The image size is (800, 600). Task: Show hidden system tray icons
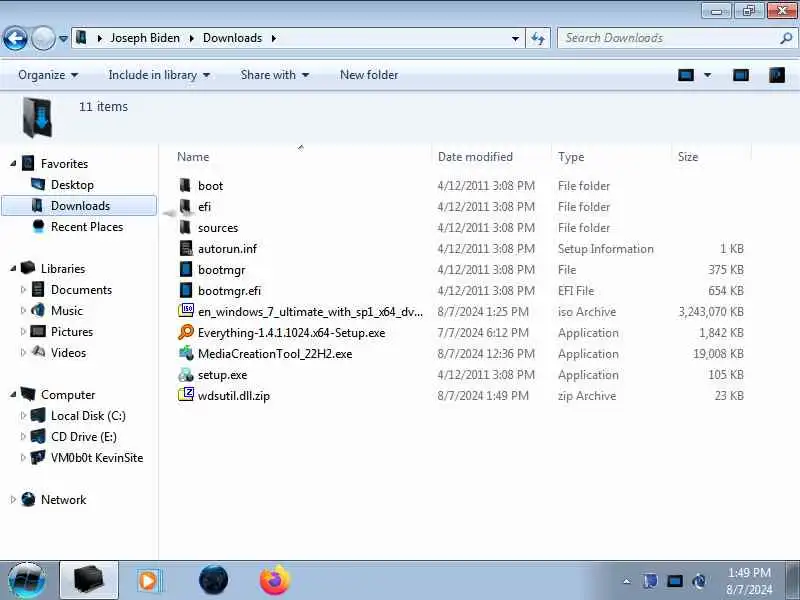tap(627, 581)
